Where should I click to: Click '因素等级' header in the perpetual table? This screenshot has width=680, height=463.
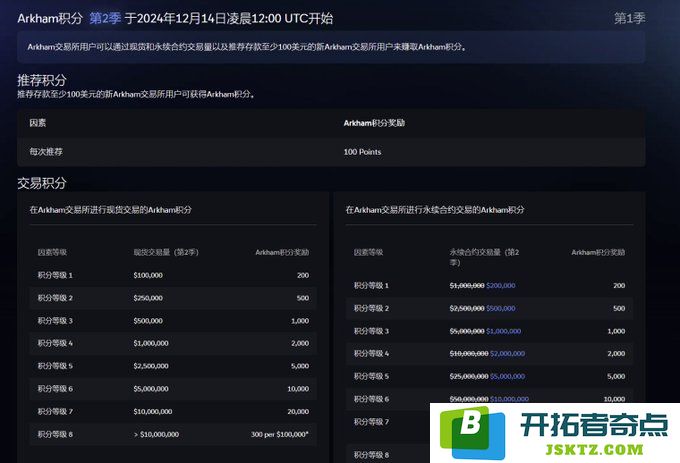[368, 252]
